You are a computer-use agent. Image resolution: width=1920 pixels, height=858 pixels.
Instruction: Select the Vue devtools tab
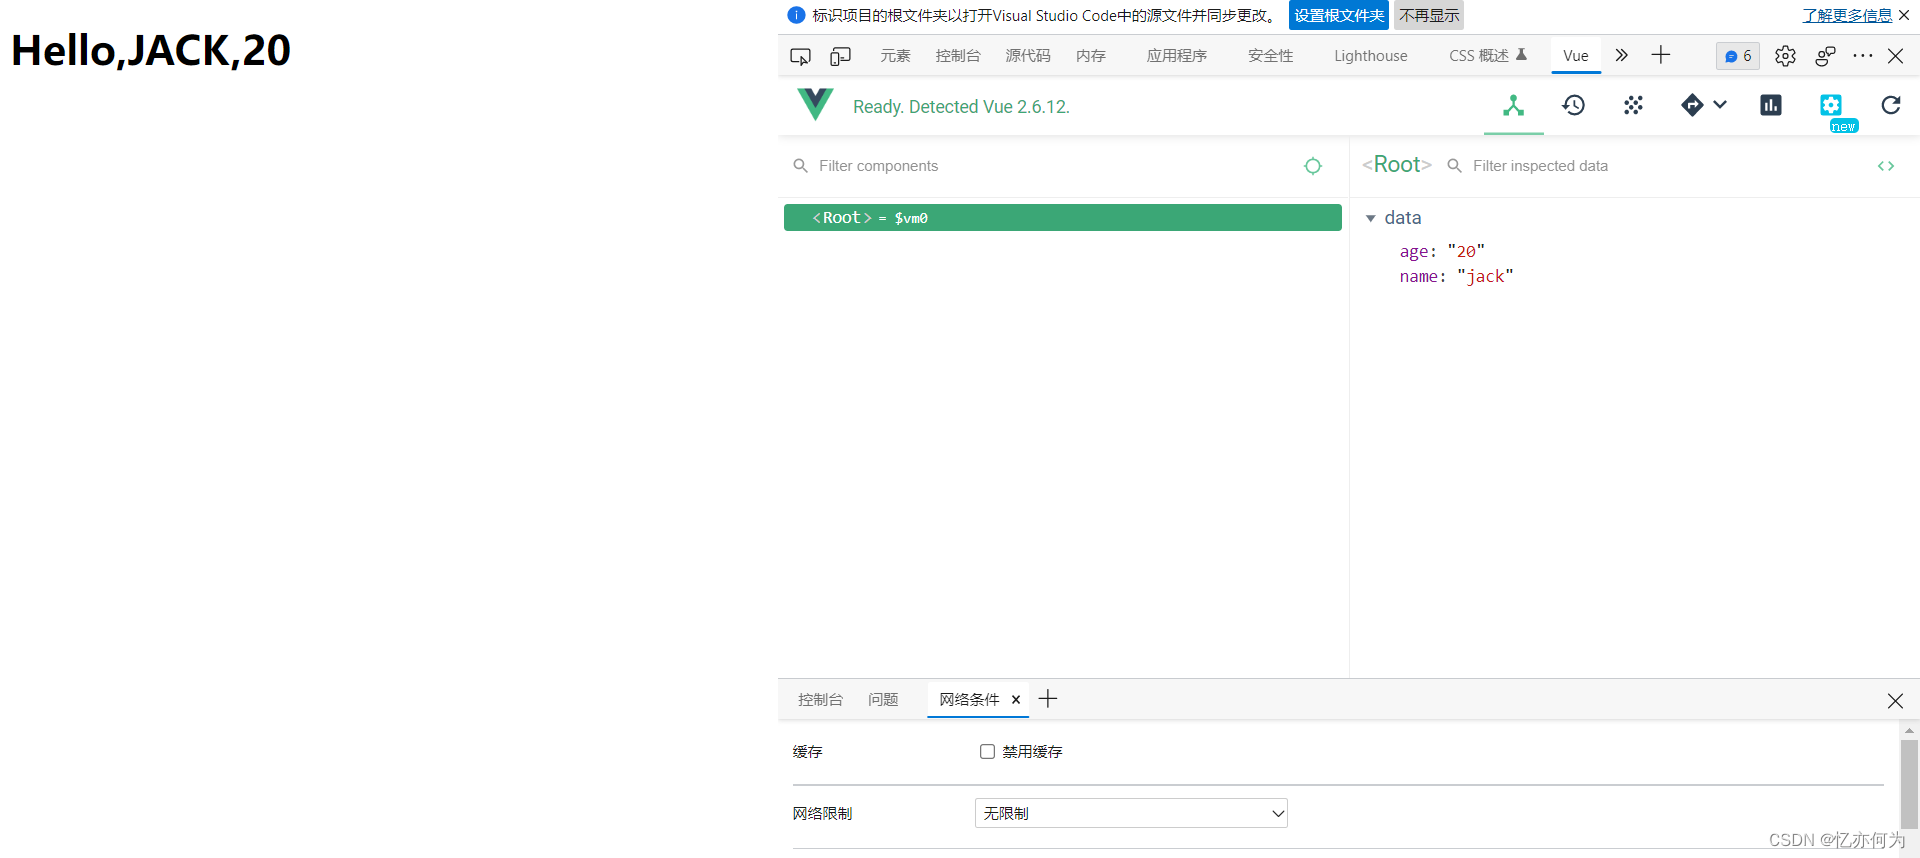1576,56
